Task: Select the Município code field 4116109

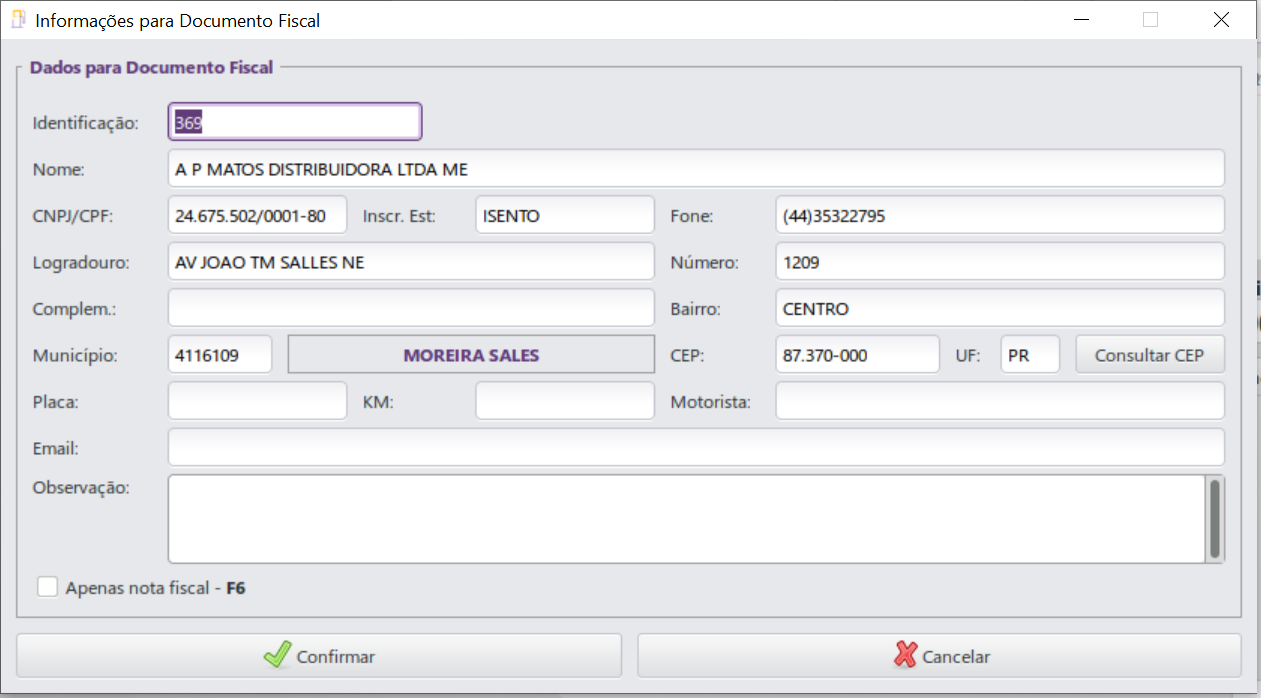Action: coord(220,355)
